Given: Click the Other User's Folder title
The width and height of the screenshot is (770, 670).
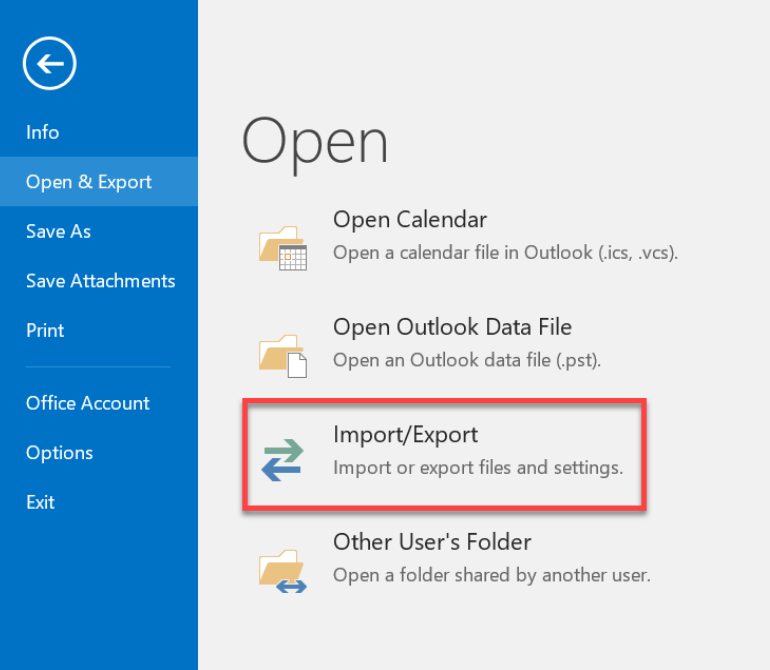Looking at the screenshot, I should click(432, 542).
